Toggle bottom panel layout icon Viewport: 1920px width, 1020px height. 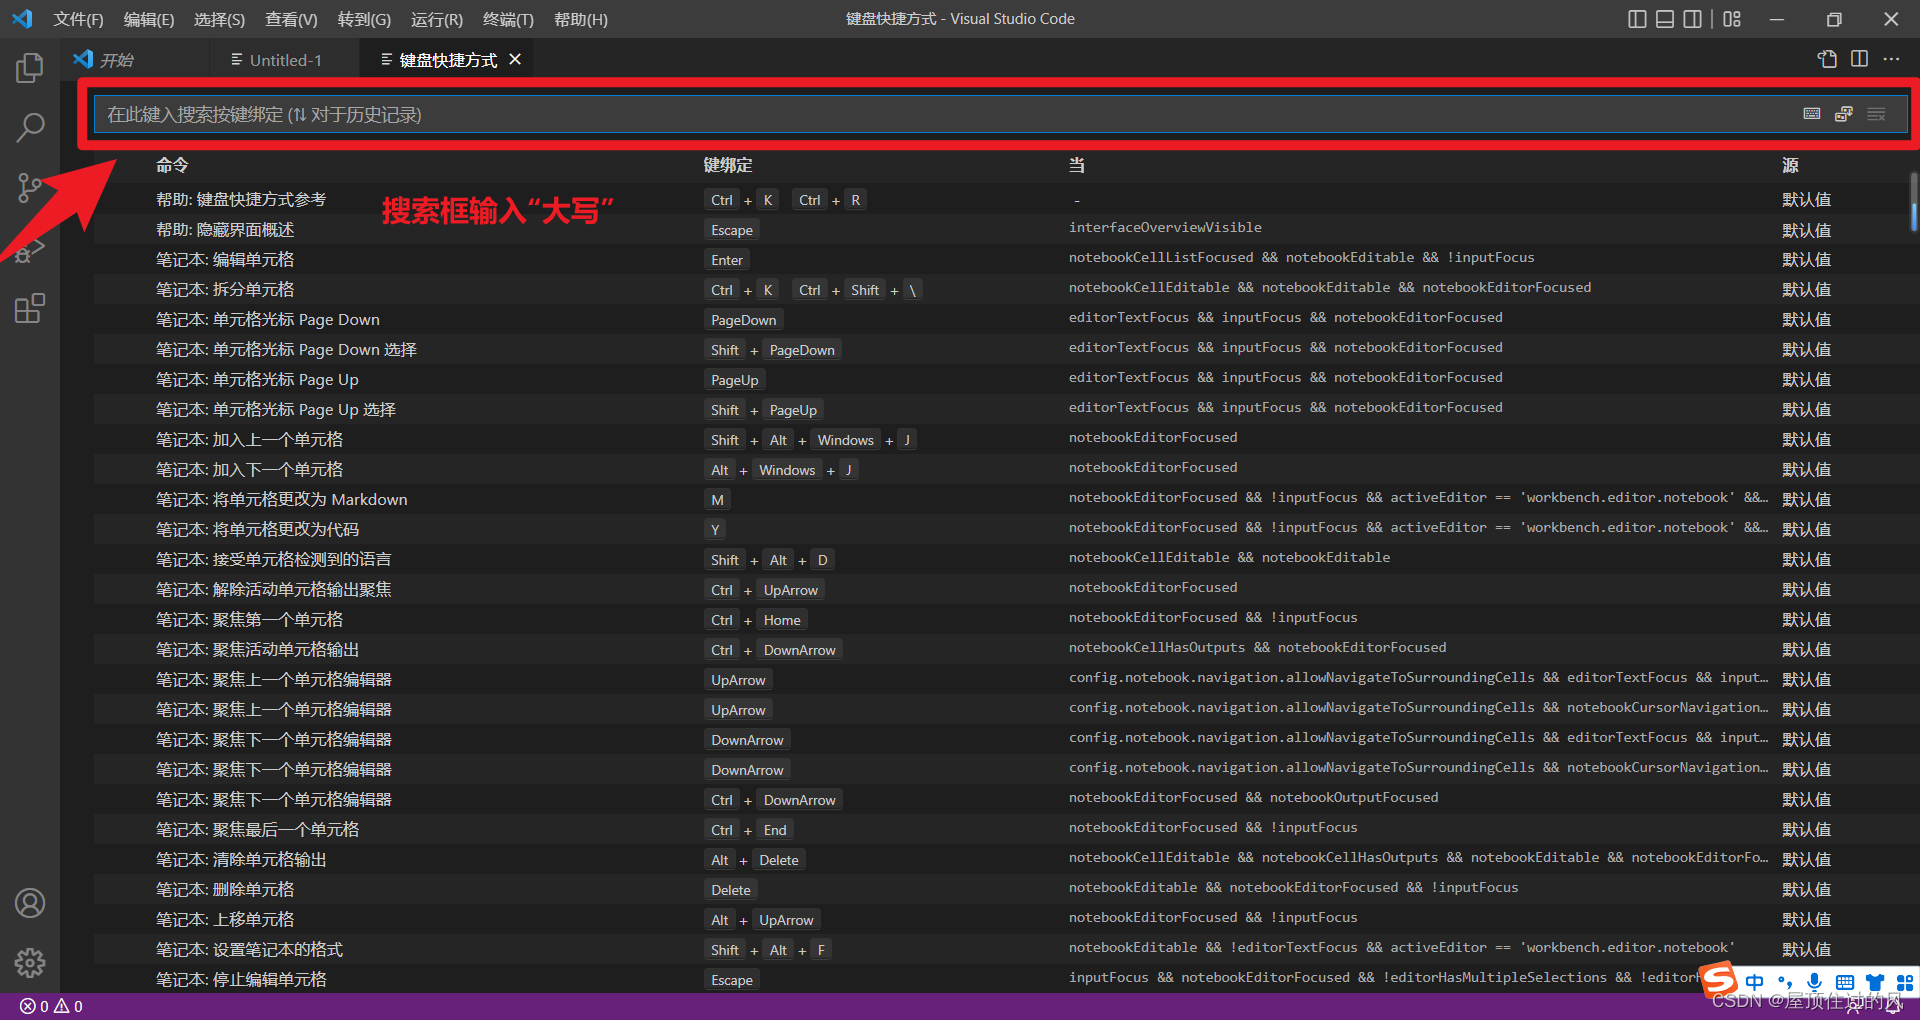tap(1665, 19)
